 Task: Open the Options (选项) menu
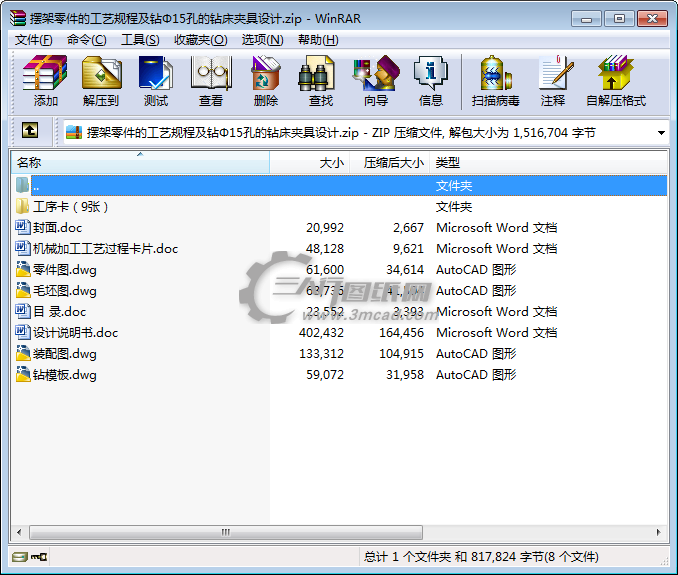[262, 40]
